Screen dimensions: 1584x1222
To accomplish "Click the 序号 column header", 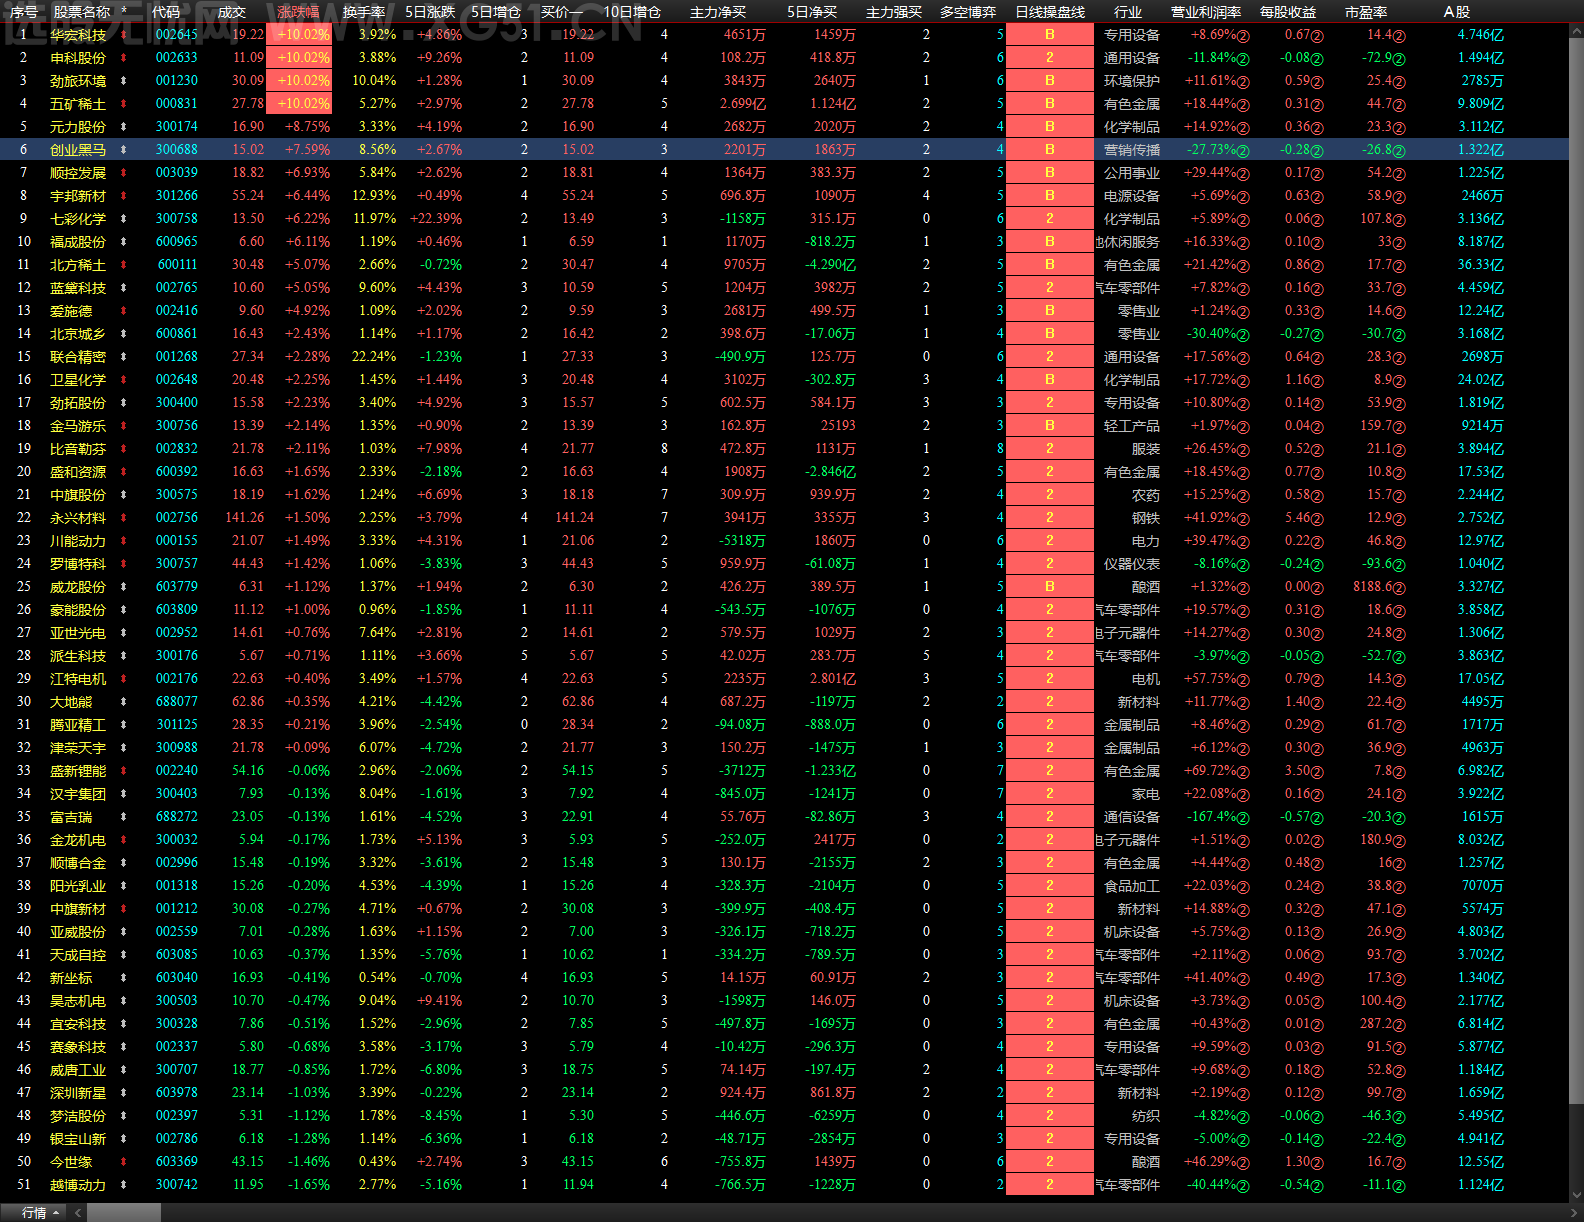I will tap(24, 12).
